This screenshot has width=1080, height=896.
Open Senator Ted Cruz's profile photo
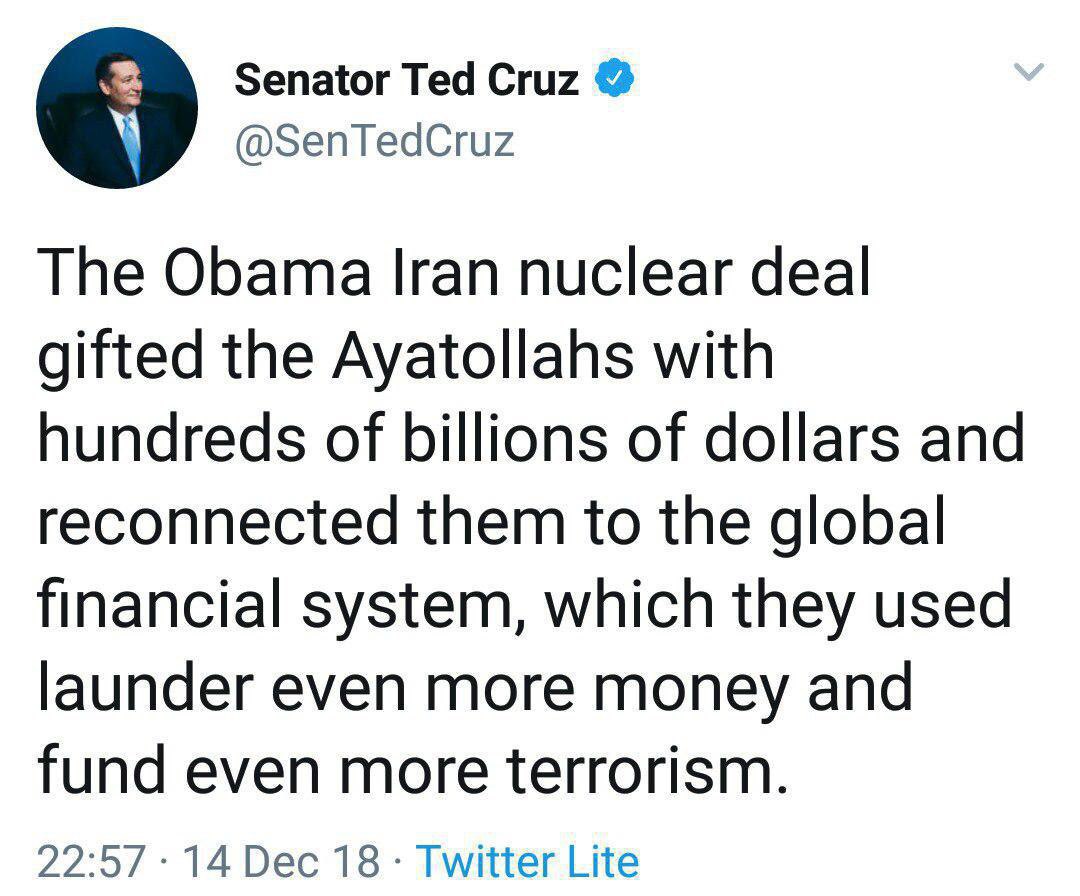(x=117, y=108)
